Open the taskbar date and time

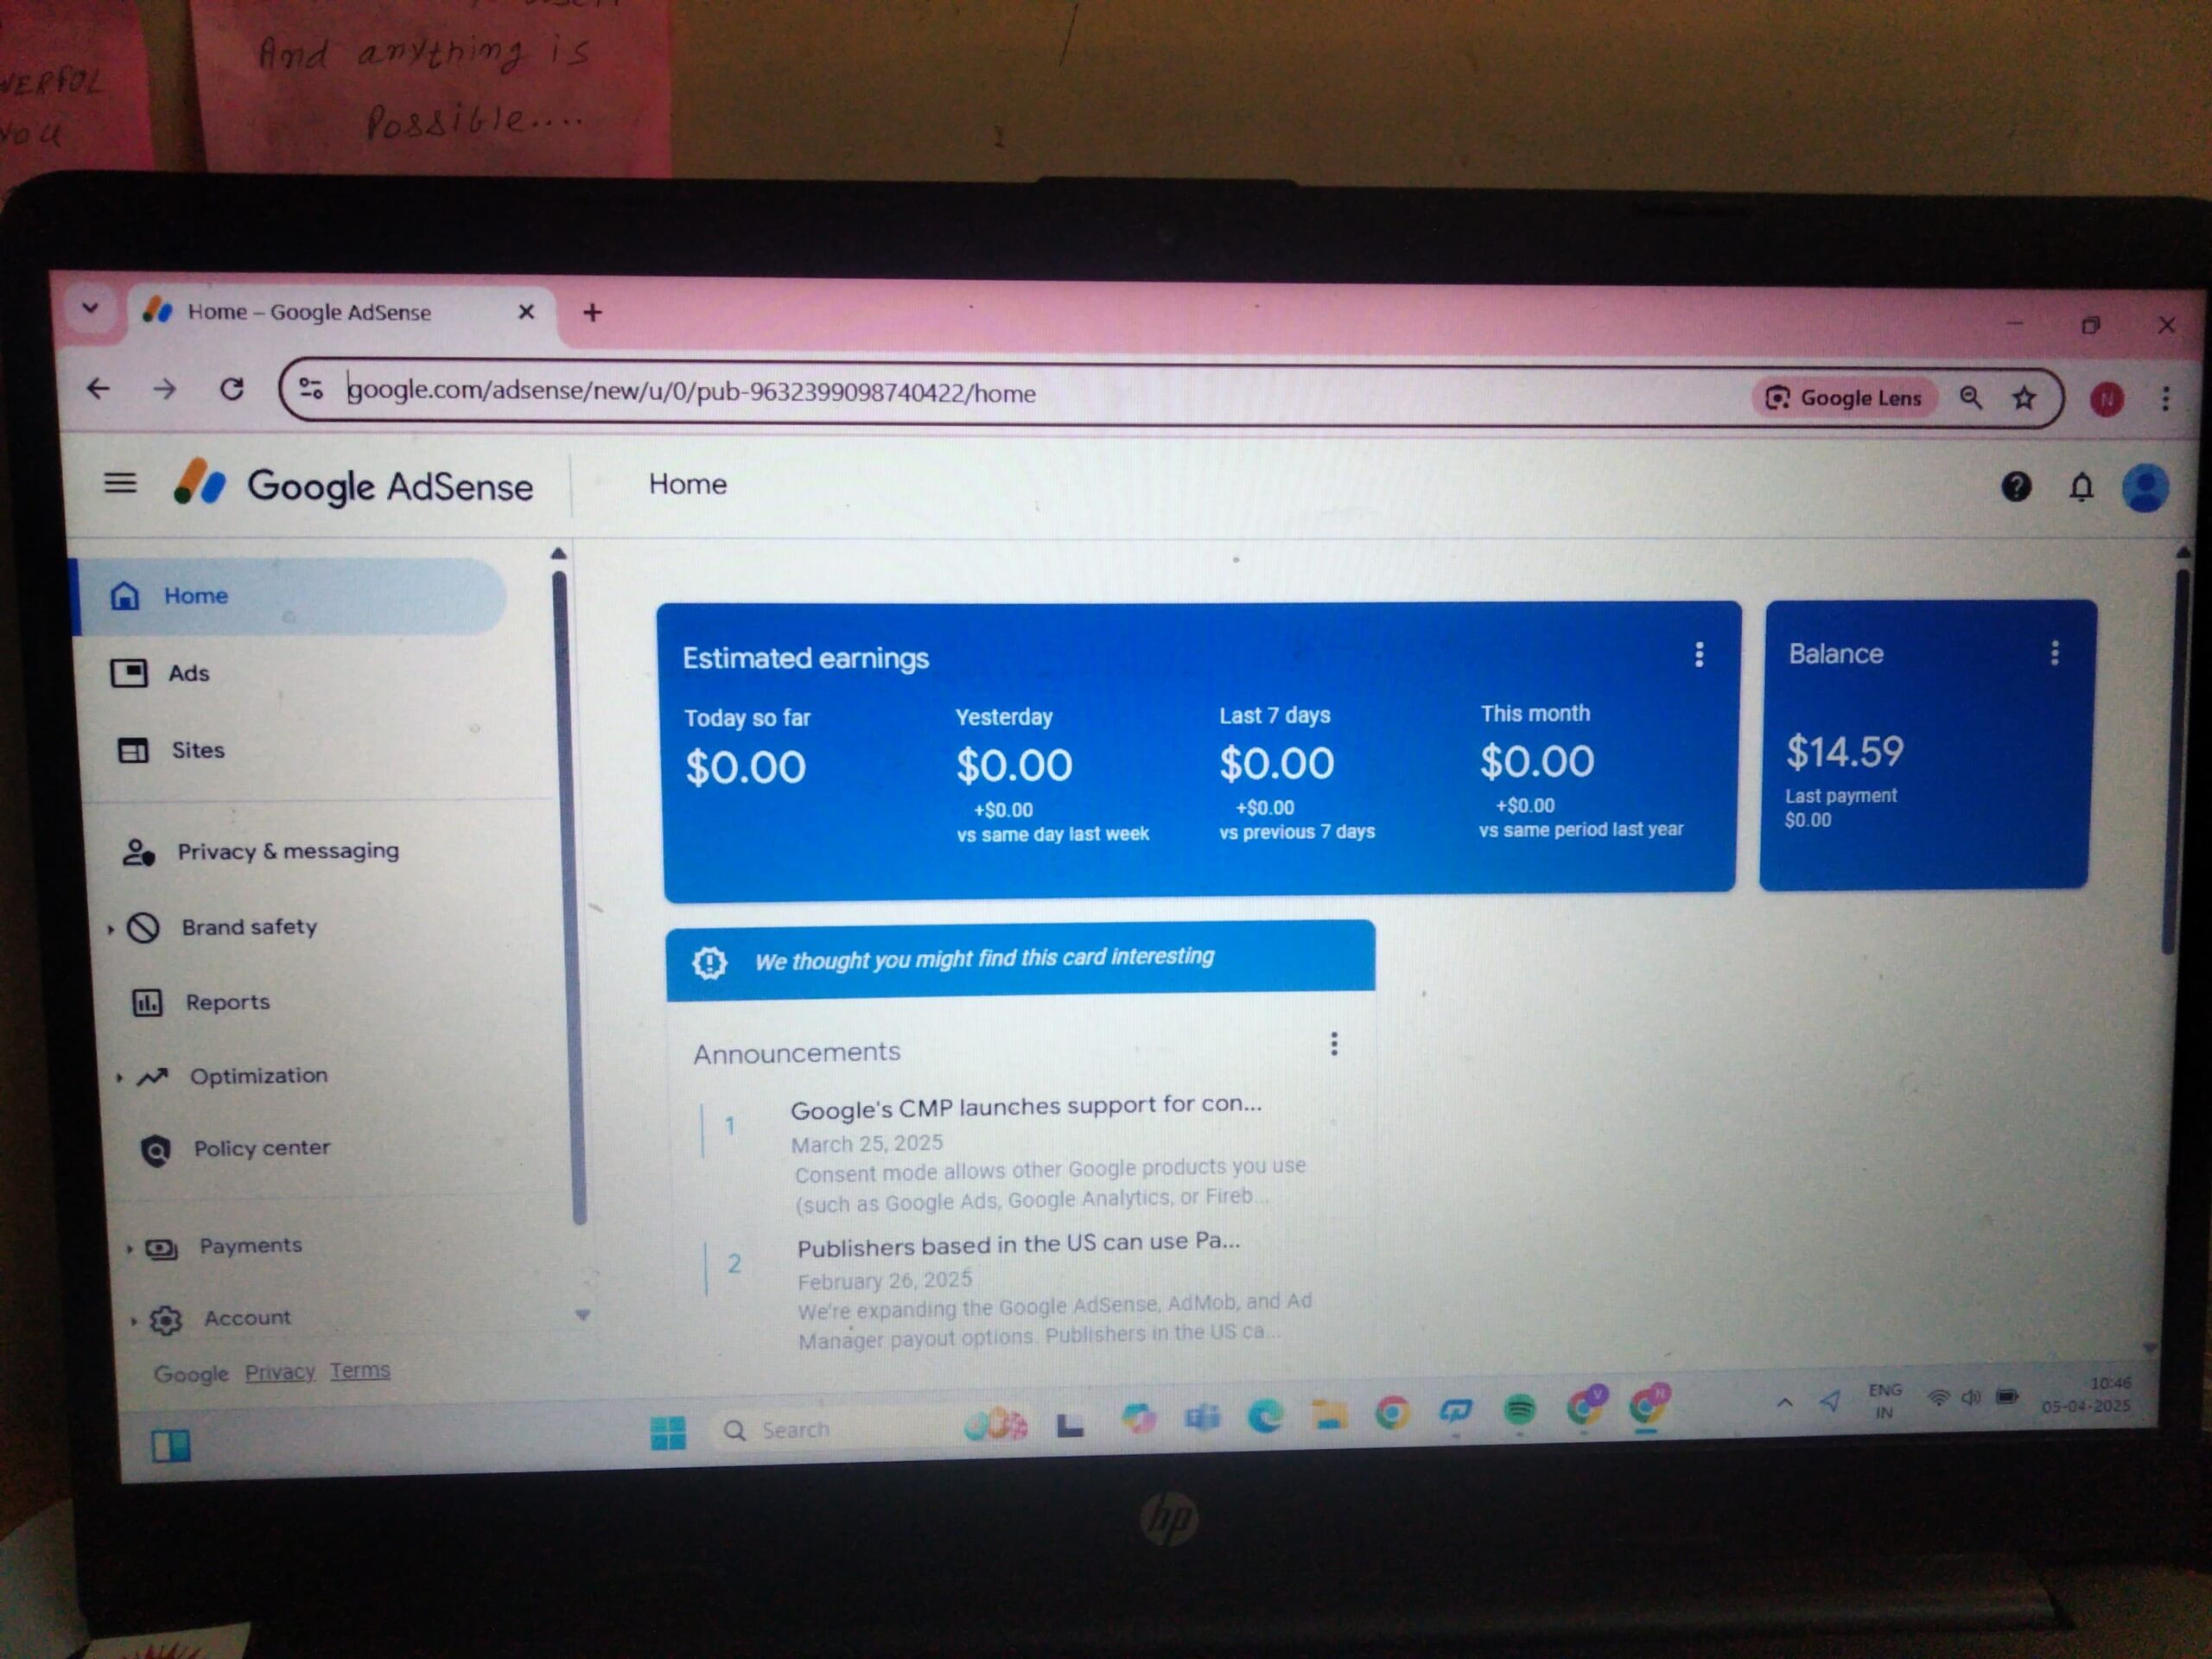[2086, 1395]
